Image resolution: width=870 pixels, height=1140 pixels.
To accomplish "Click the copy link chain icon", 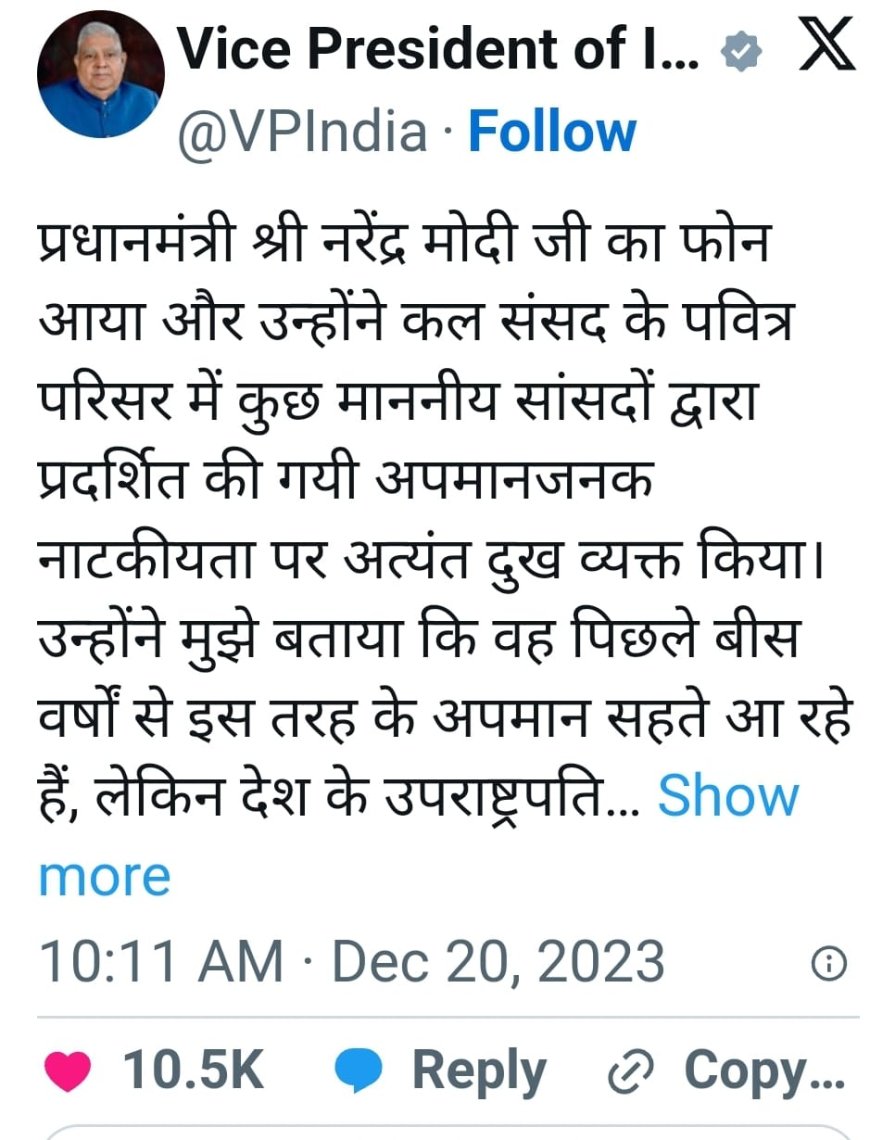I will pos(630,1073).
